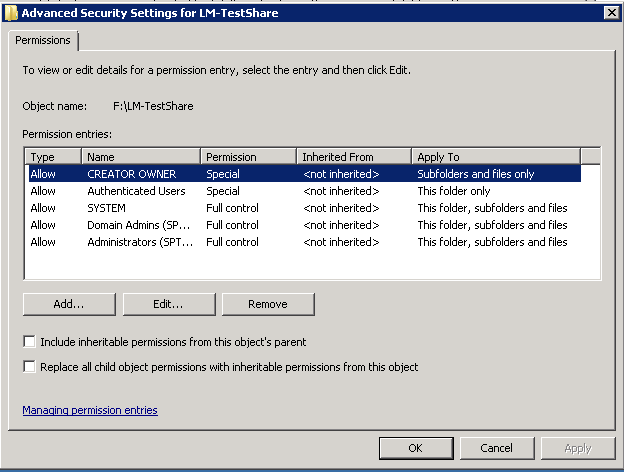Screen dimensions: 624x472
Task: Sort by the Name column header
Action: pyautogui.click(x=141, y=157)
